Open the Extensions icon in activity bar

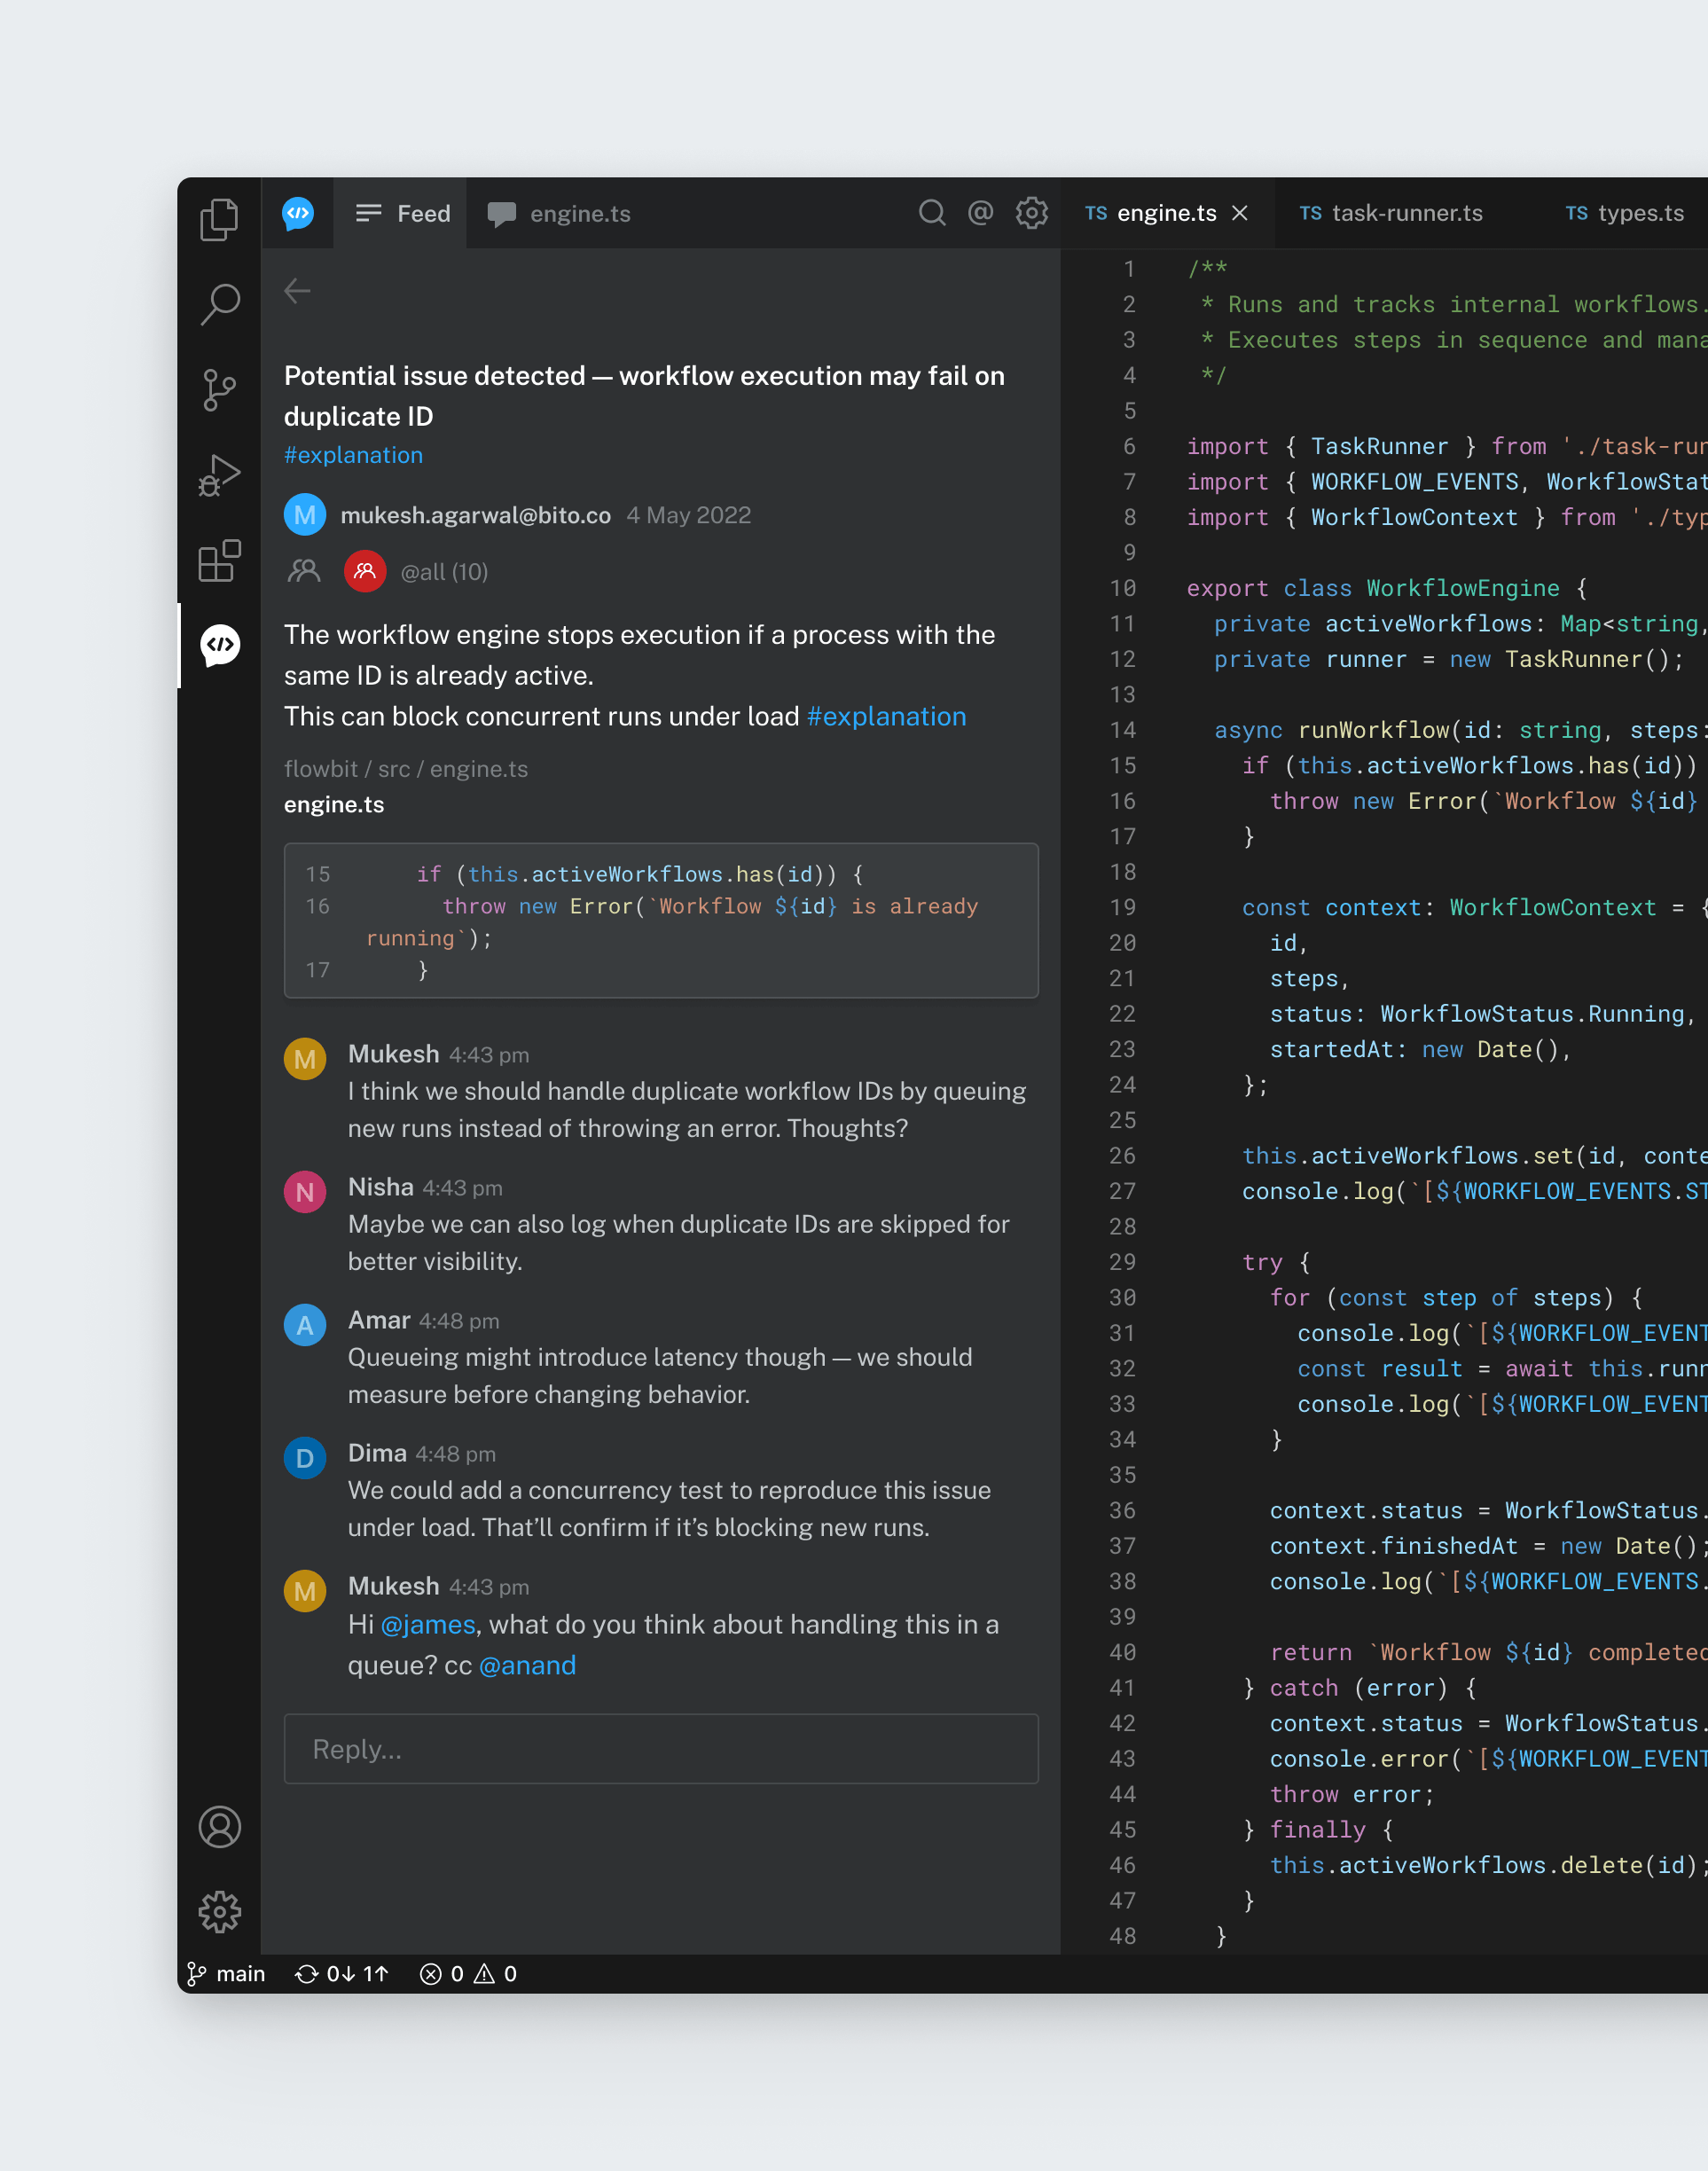(x=219, y=561)
